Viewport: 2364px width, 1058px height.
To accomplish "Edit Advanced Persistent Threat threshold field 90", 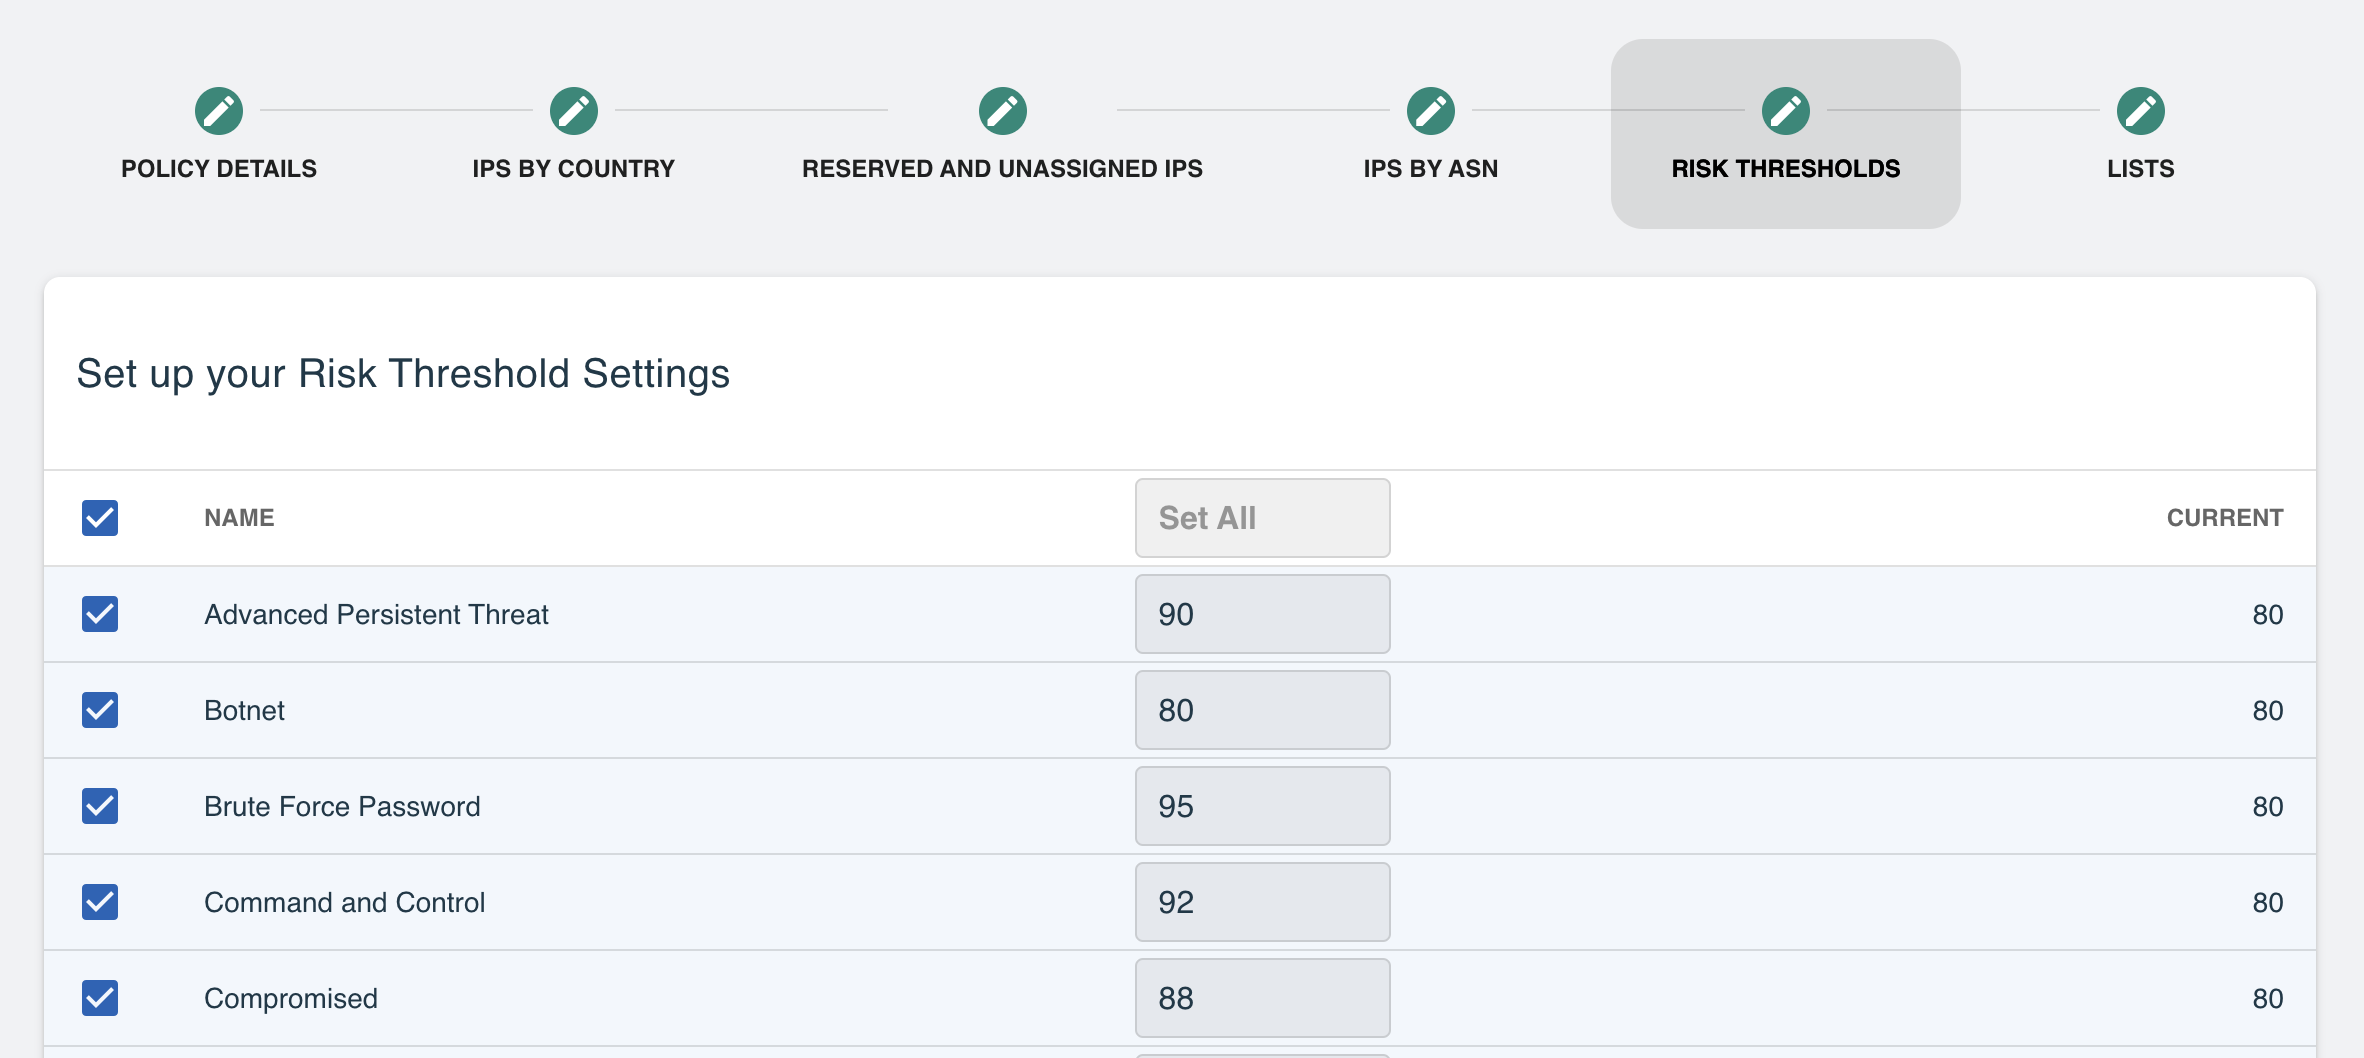I will 1263,614.
